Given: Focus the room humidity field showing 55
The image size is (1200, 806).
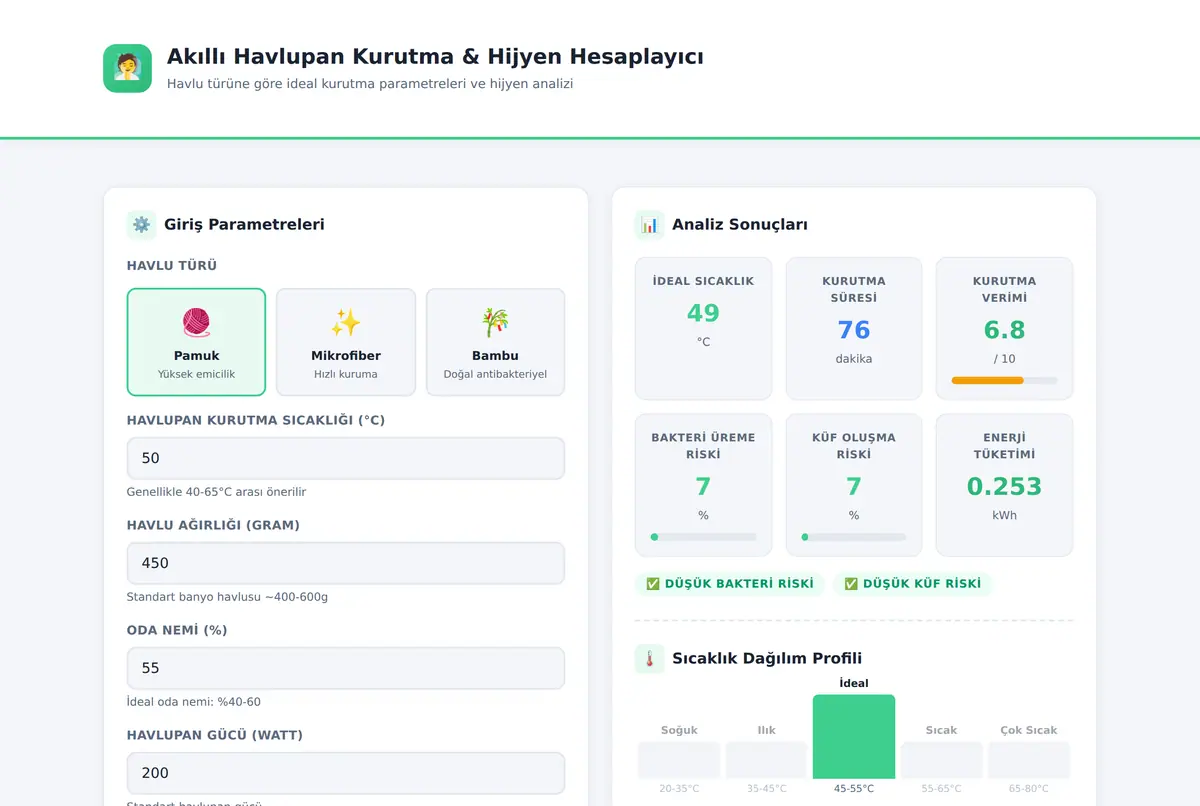Looking at the screenshot, I should coord(346,668).
